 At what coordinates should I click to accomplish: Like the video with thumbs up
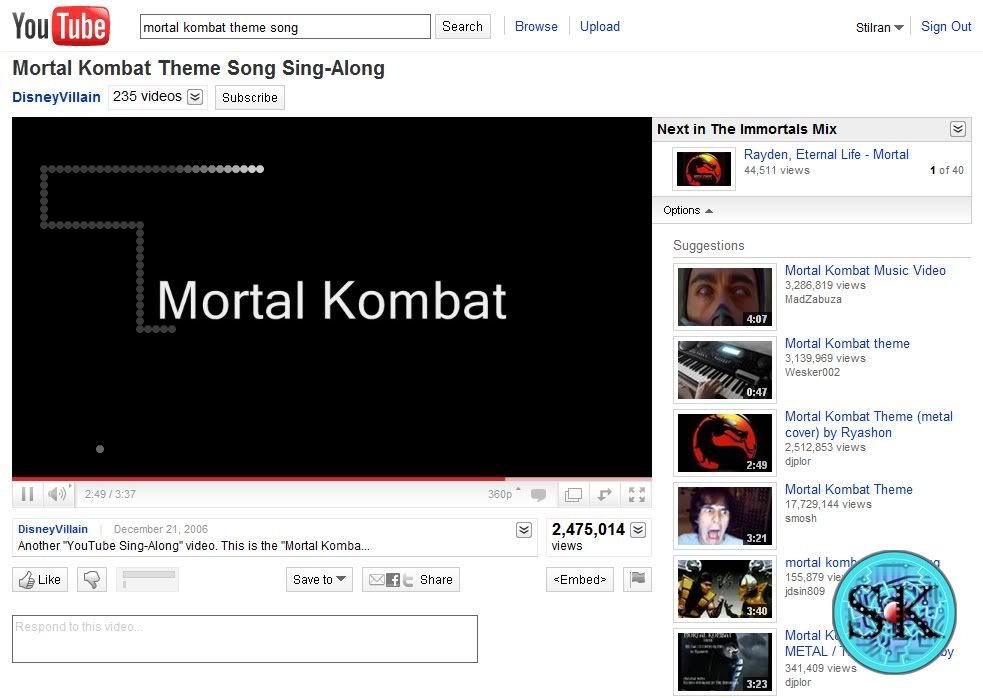coord(40,579)
